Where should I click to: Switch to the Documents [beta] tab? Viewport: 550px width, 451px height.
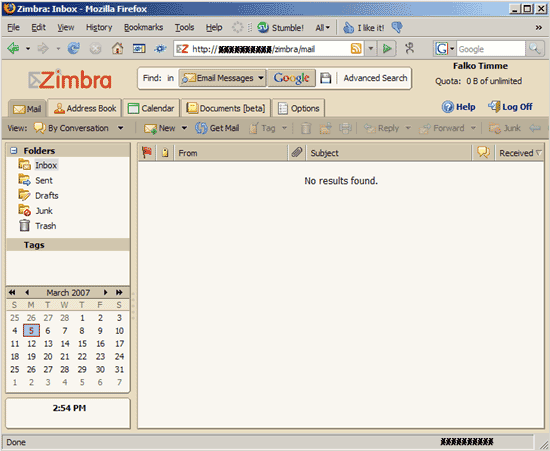tap(226, 108)
